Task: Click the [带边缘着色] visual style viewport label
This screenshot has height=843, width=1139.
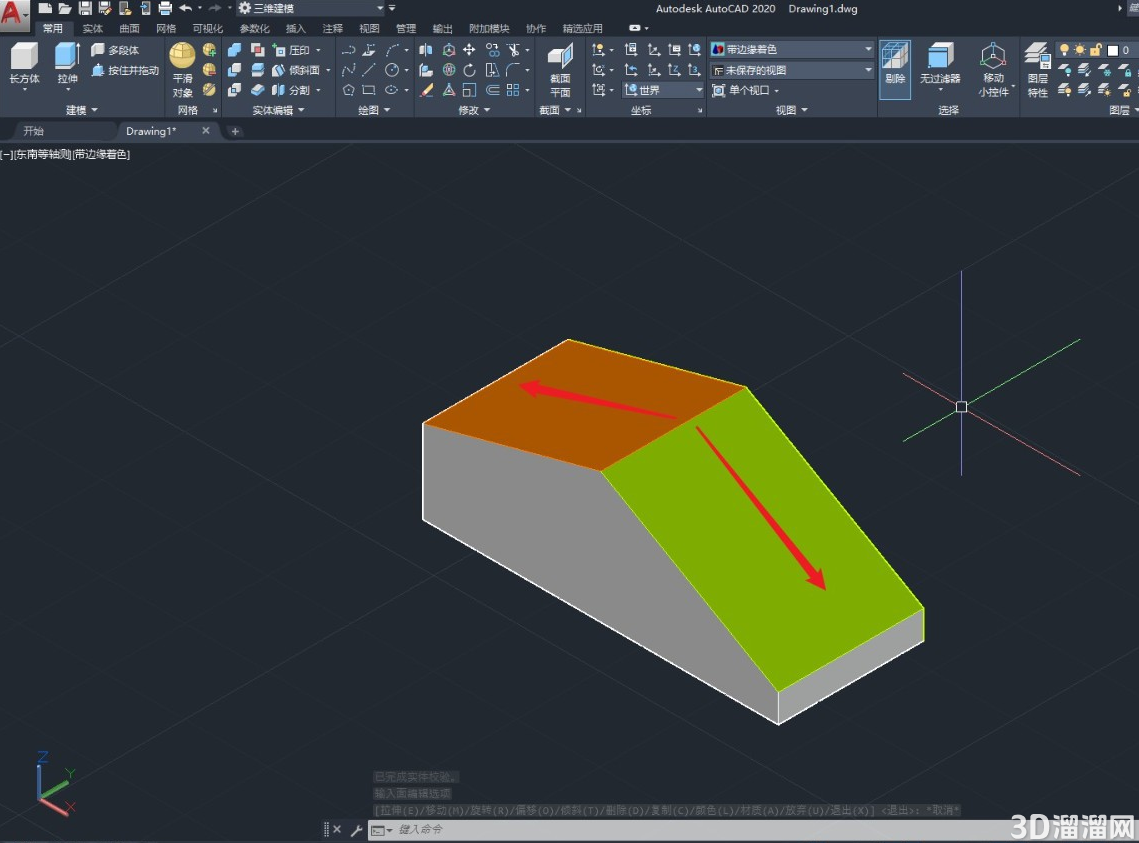Action: (x=102, y=154)
